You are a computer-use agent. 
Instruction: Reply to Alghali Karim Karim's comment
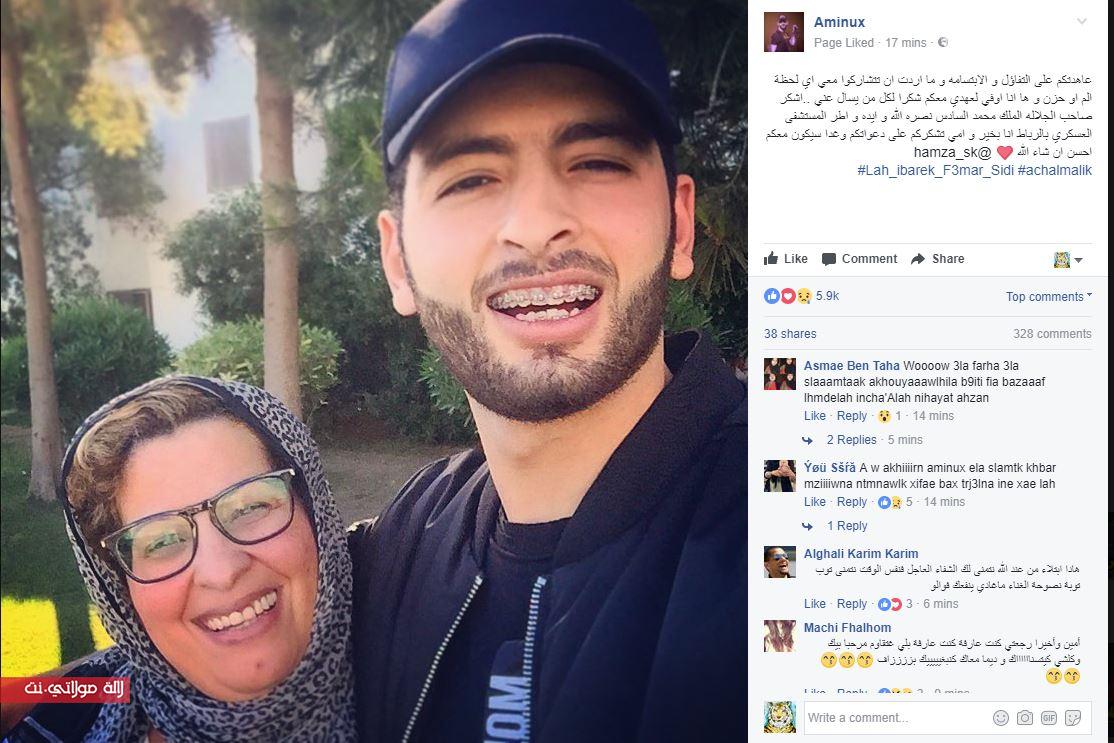coord(852,604)
